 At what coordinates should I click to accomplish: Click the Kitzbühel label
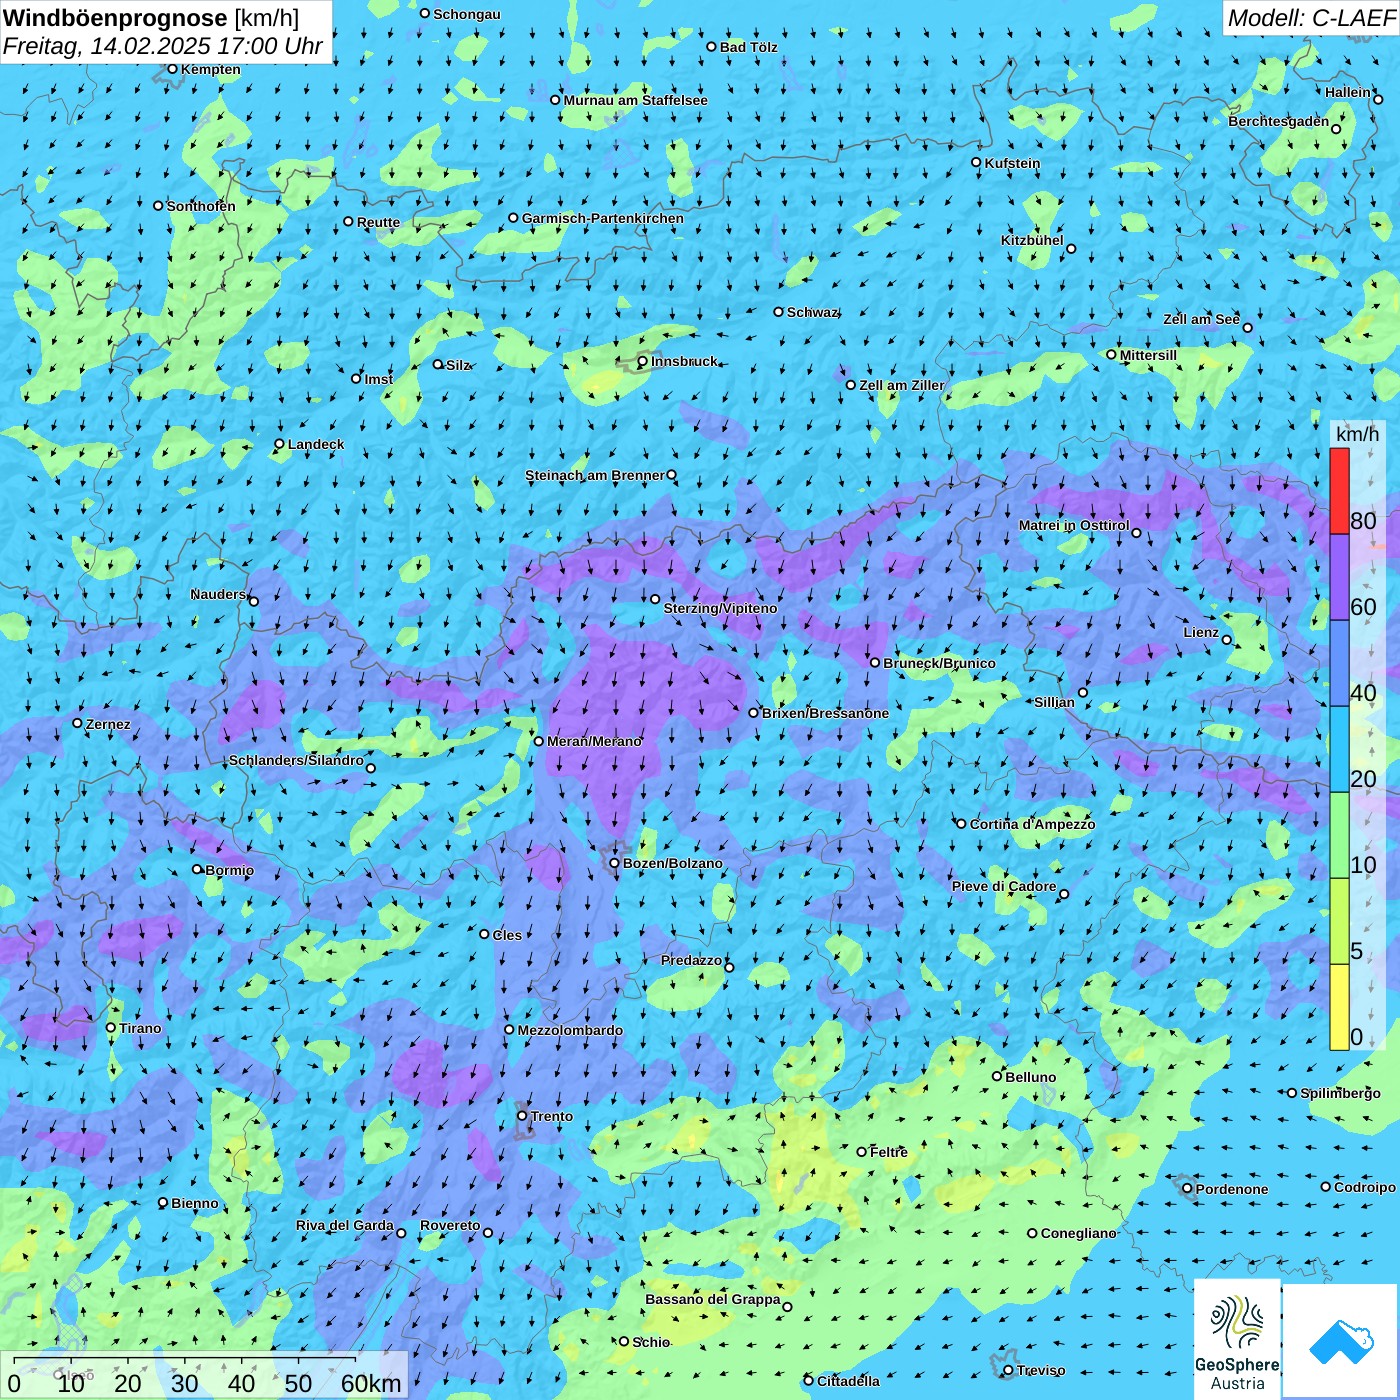click(1032, 240)
